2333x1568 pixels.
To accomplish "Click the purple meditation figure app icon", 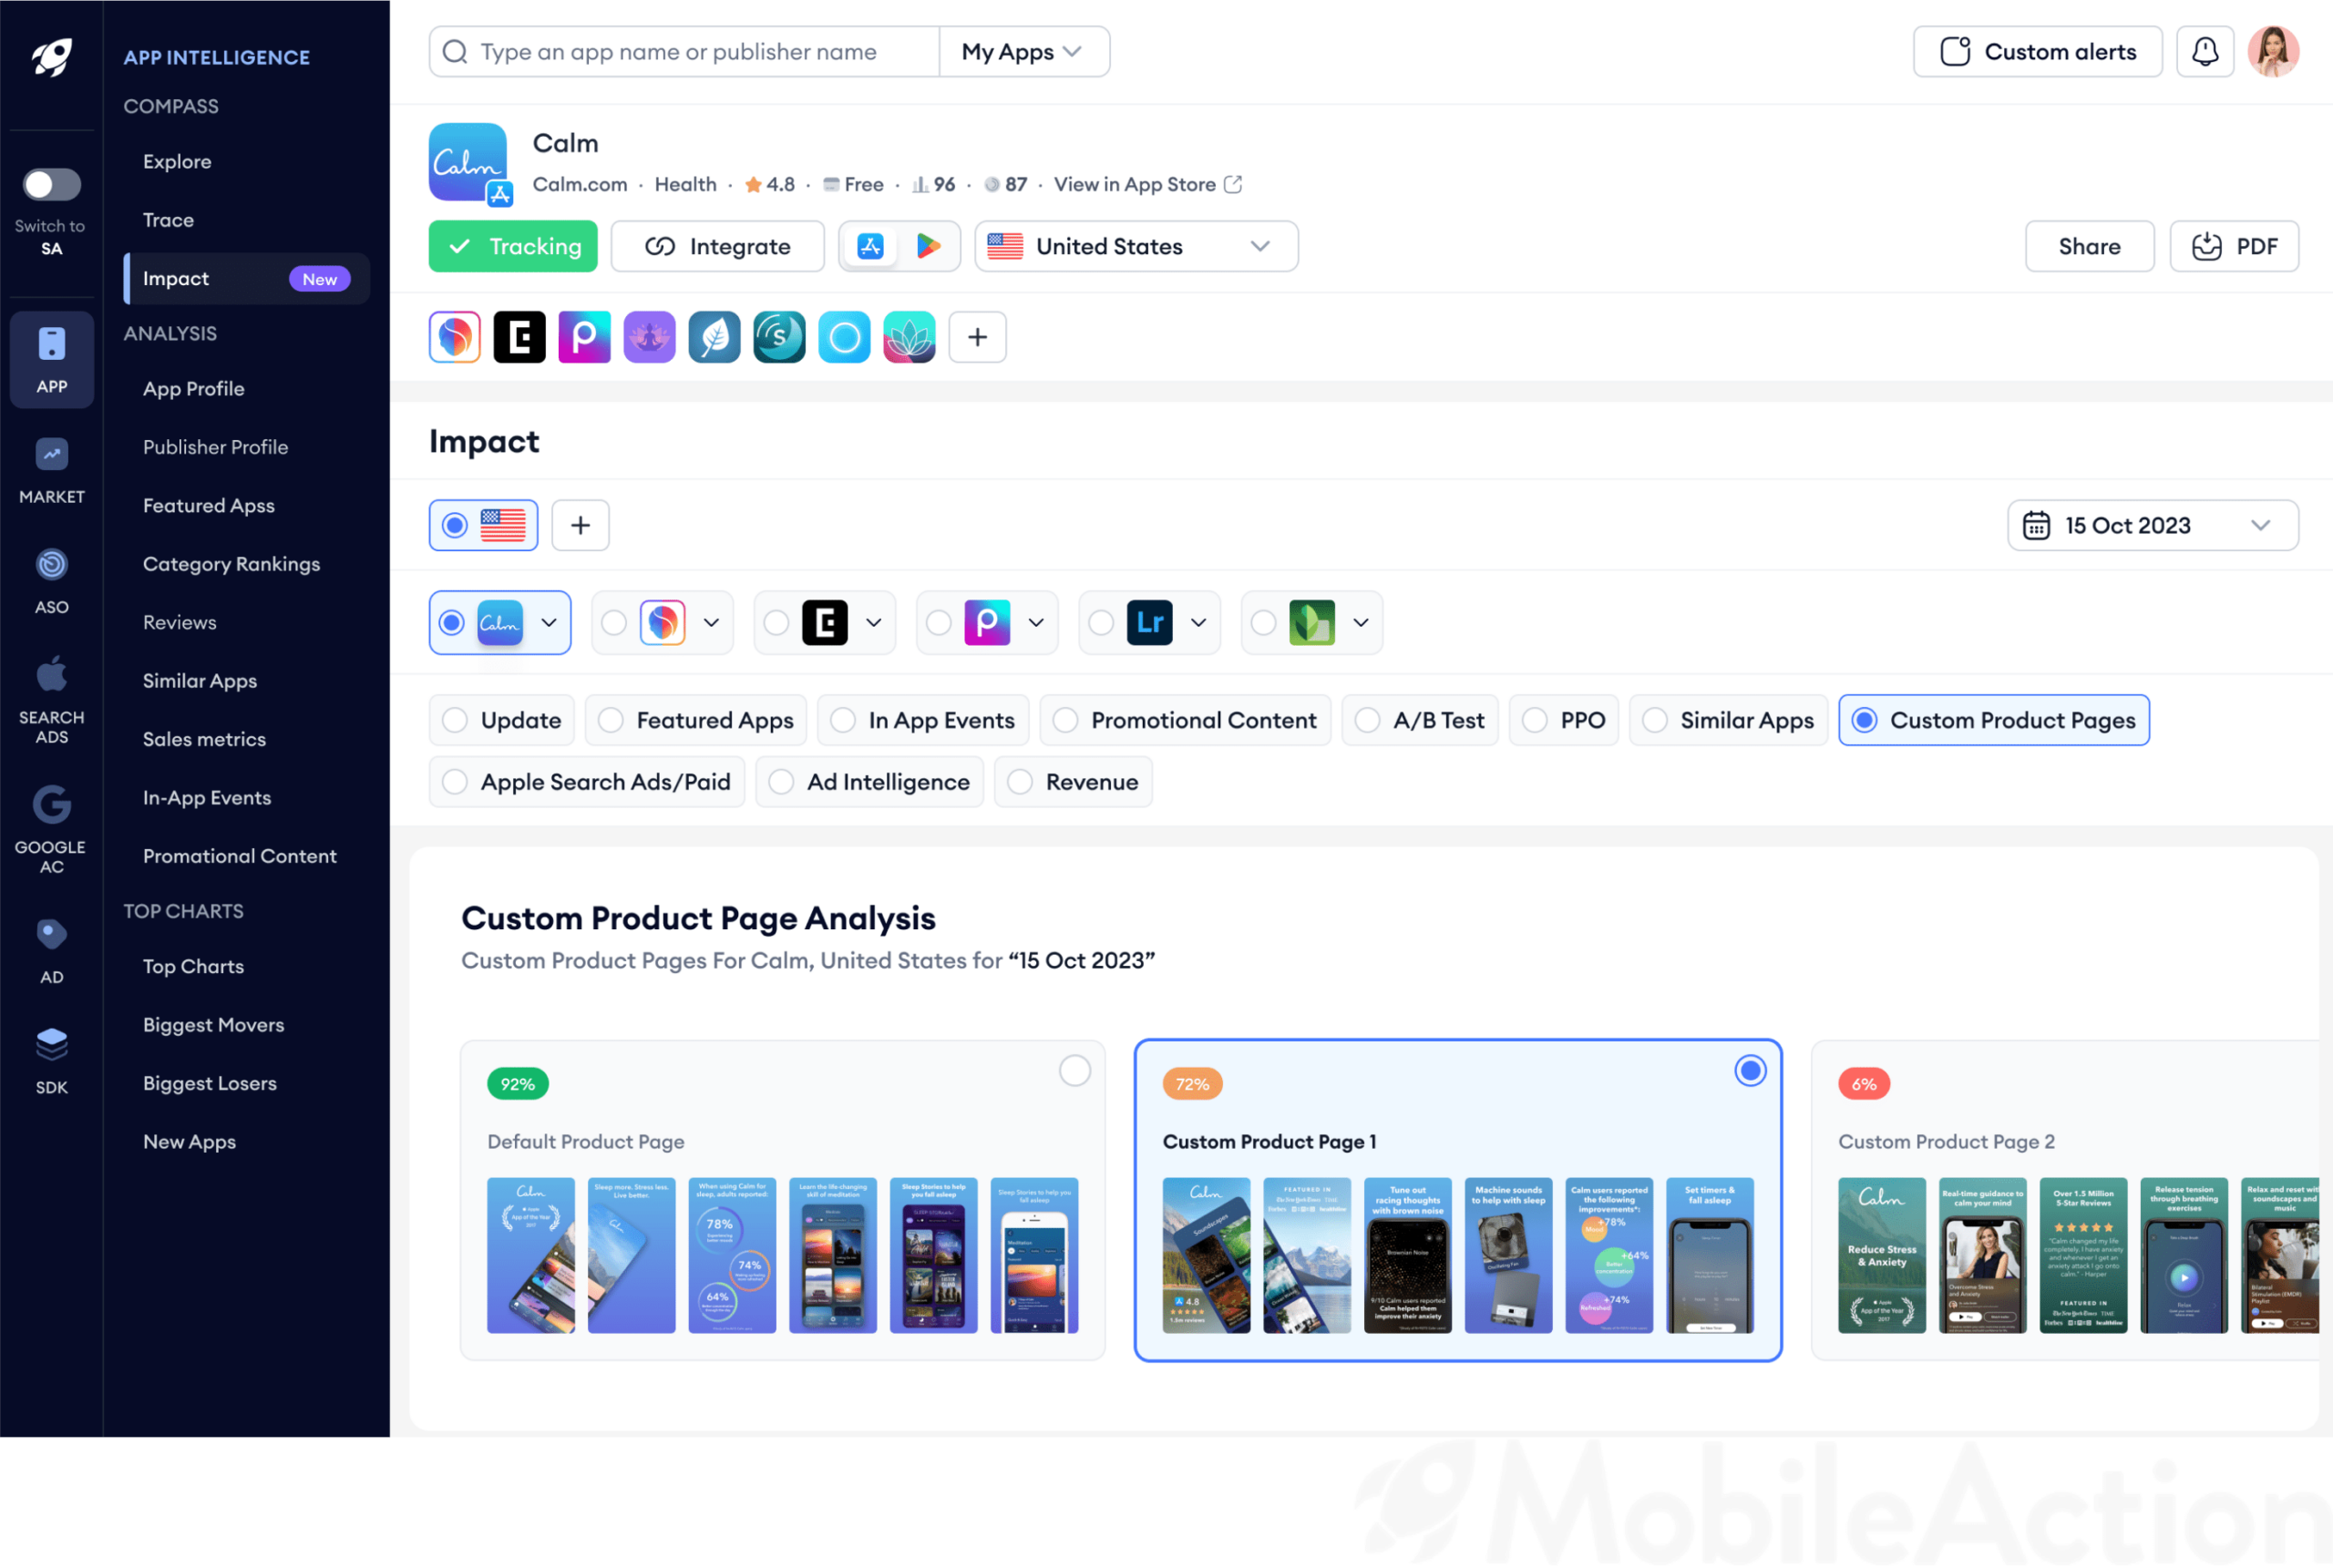I will [649, 337].
